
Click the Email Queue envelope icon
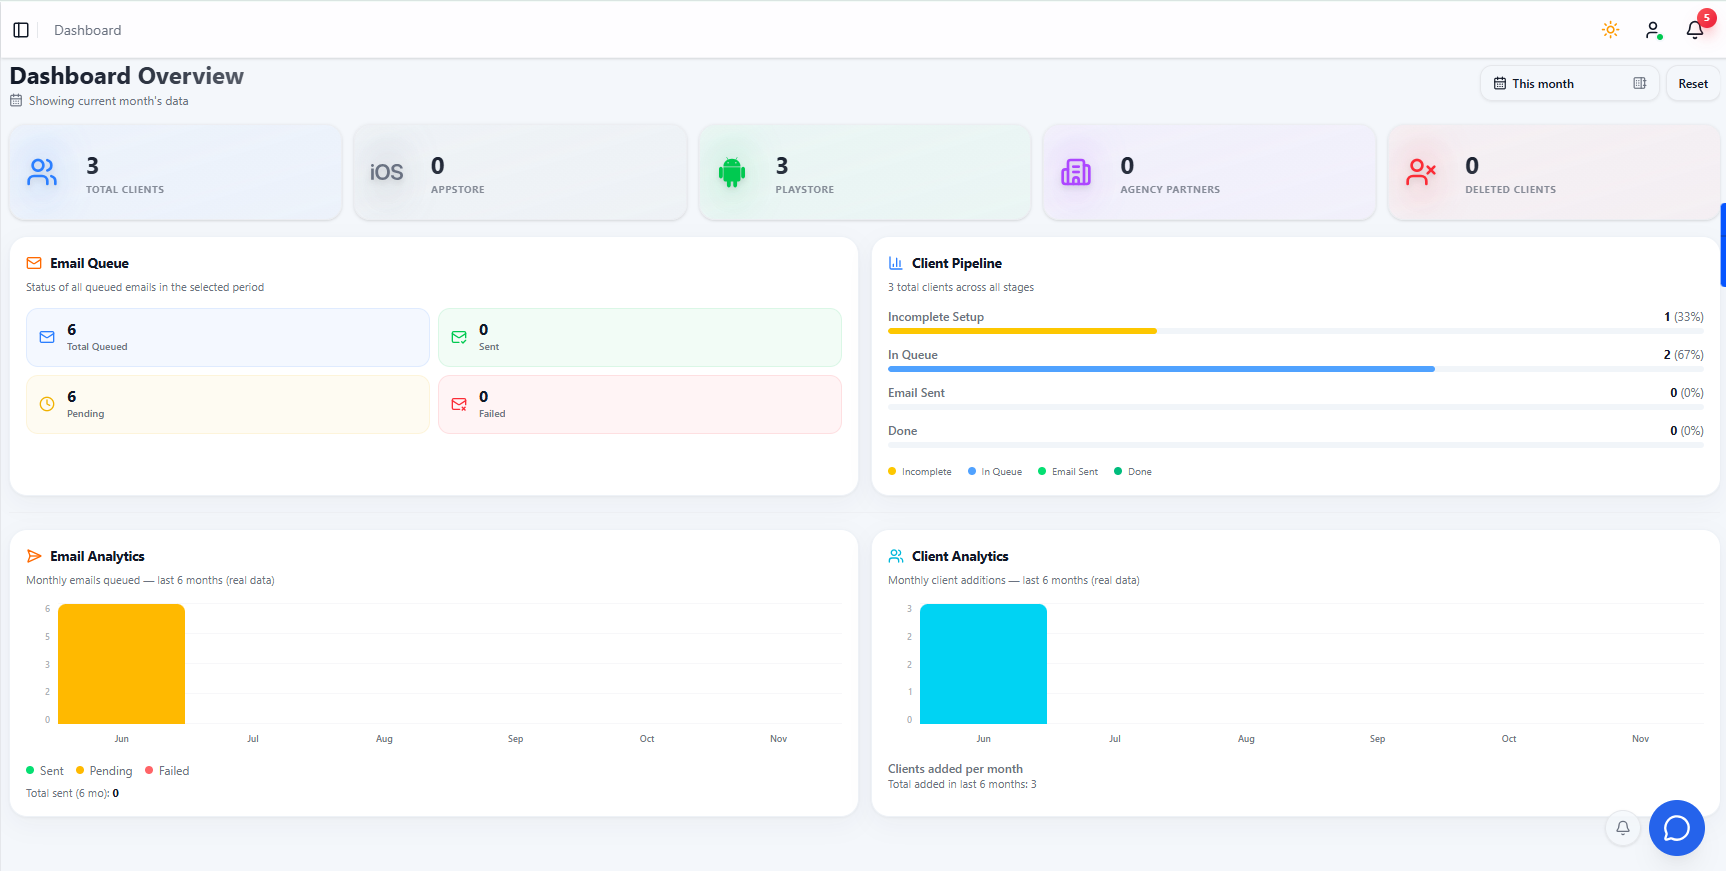[x=34, y=263]
